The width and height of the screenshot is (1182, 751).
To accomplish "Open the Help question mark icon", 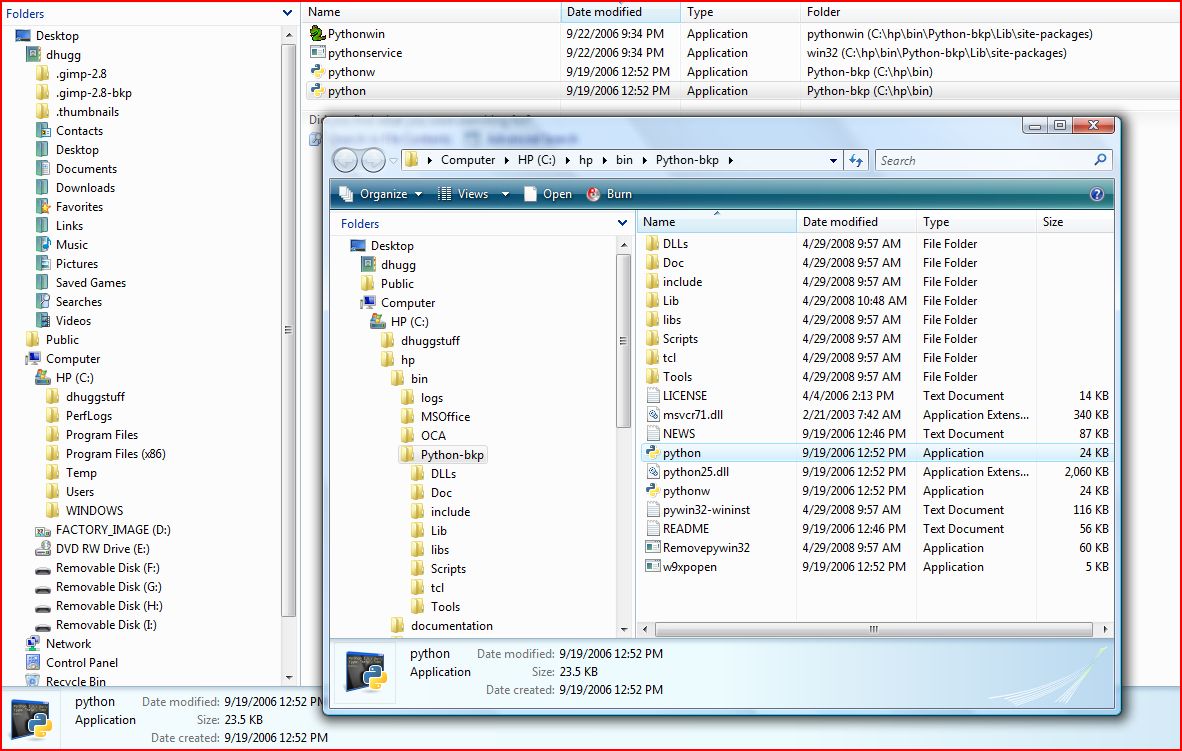I will click(x=1097, y=194).
